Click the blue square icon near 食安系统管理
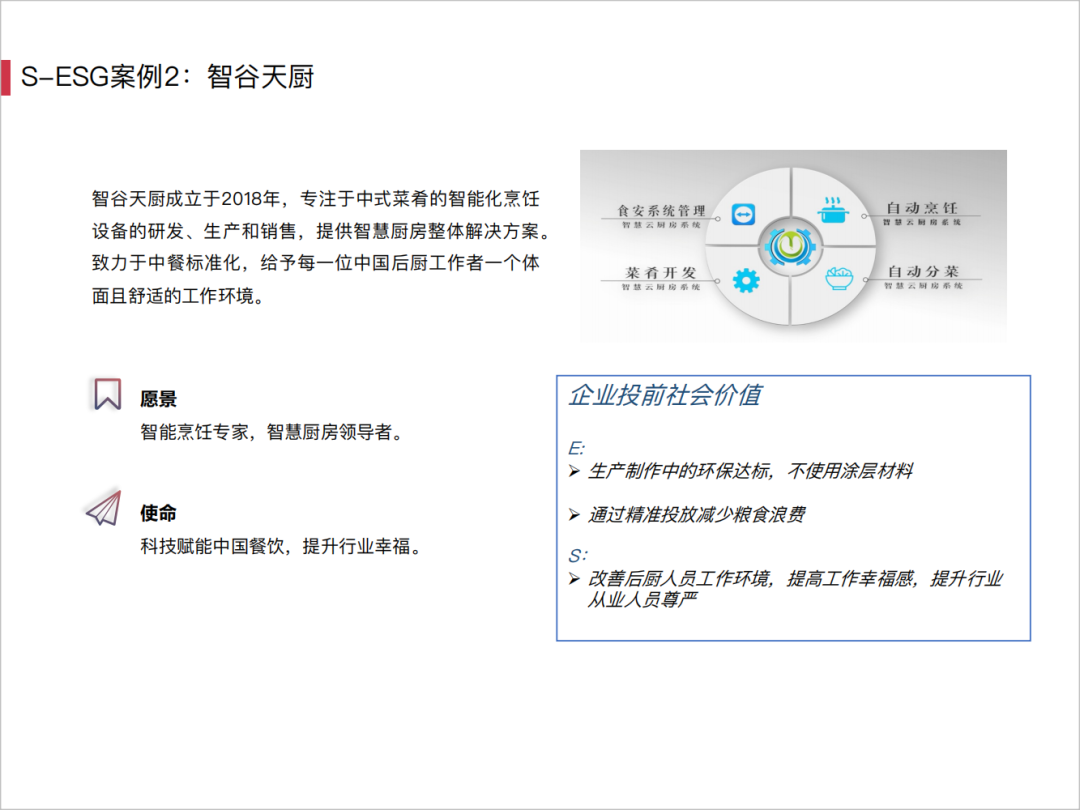 pyautogui.click(x=743, y=214)
